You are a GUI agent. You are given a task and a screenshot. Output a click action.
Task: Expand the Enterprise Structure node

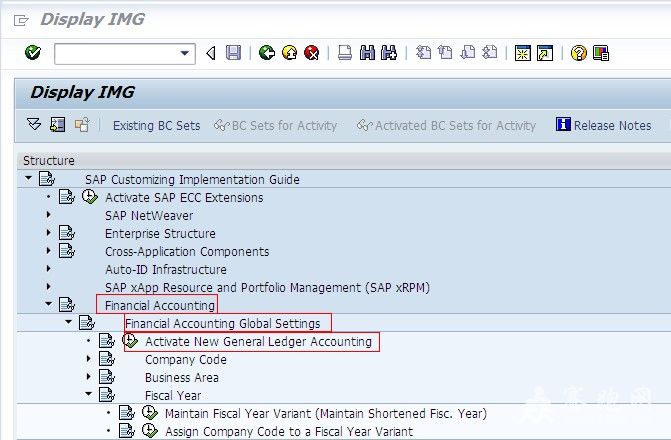click(x=48, y=232)
